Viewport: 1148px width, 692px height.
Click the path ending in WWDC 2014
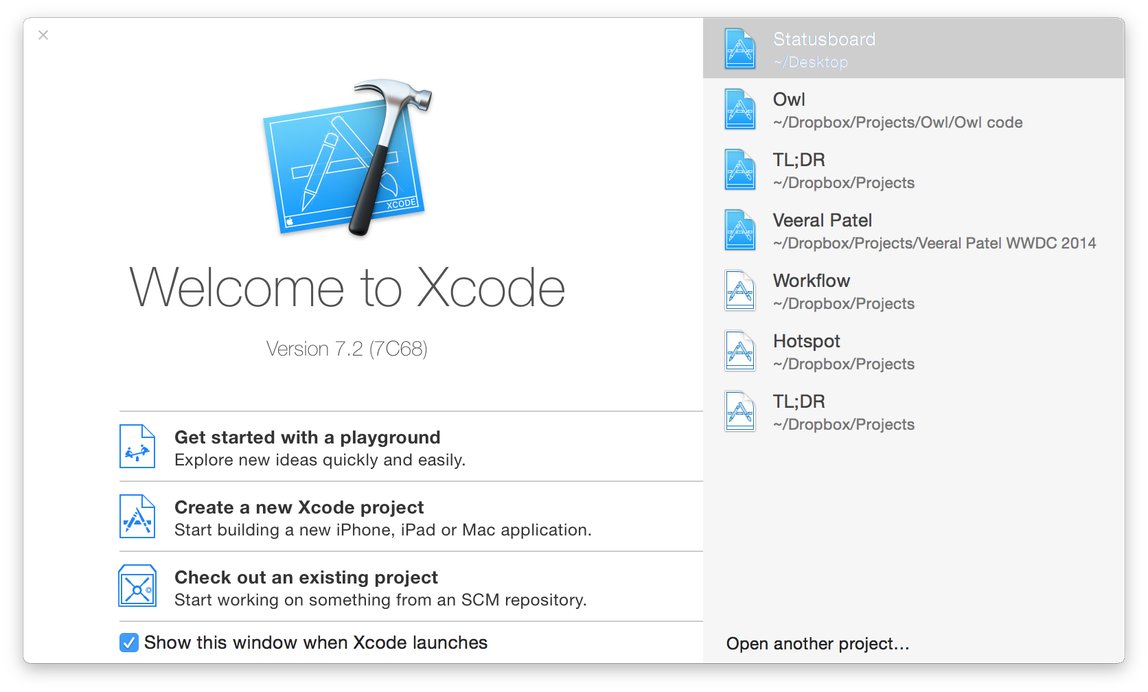tap(934, 243)
